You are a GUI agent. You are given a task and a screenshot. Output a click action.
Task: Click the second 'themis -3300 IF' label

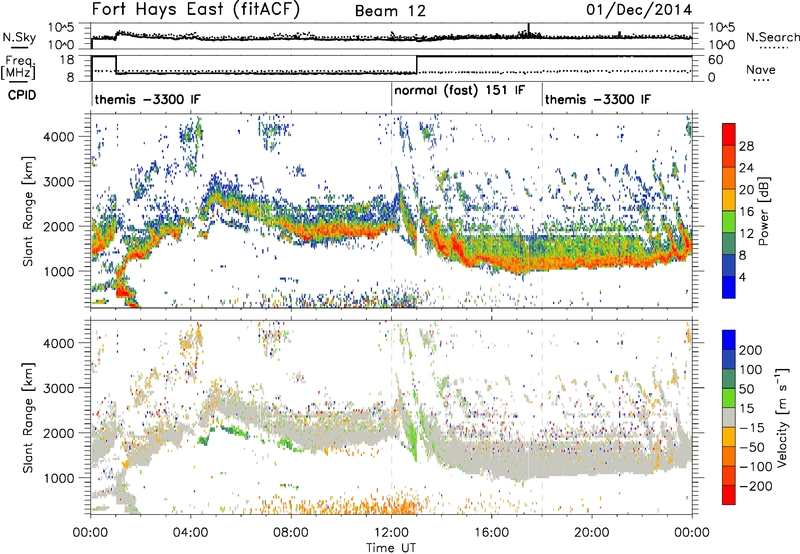(x=598, y=99)
